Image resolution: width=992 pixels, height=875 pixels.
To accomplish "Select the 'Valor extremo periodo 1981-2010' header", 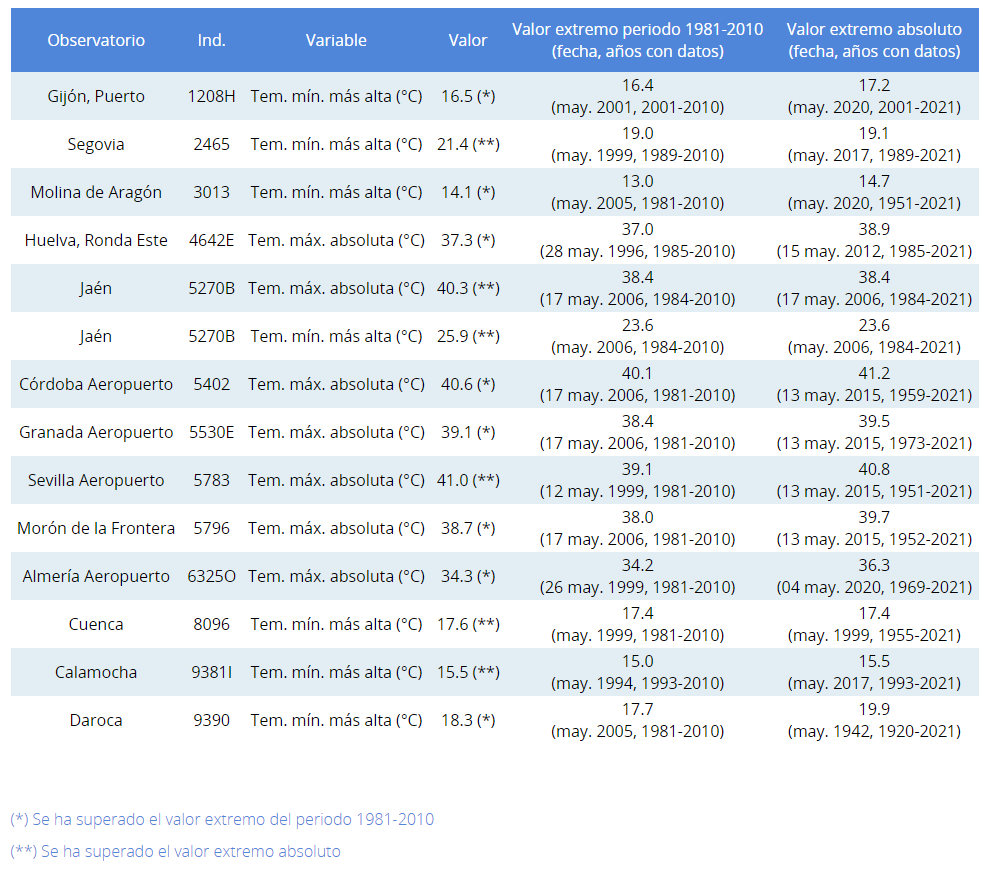I will coord(638,40).
